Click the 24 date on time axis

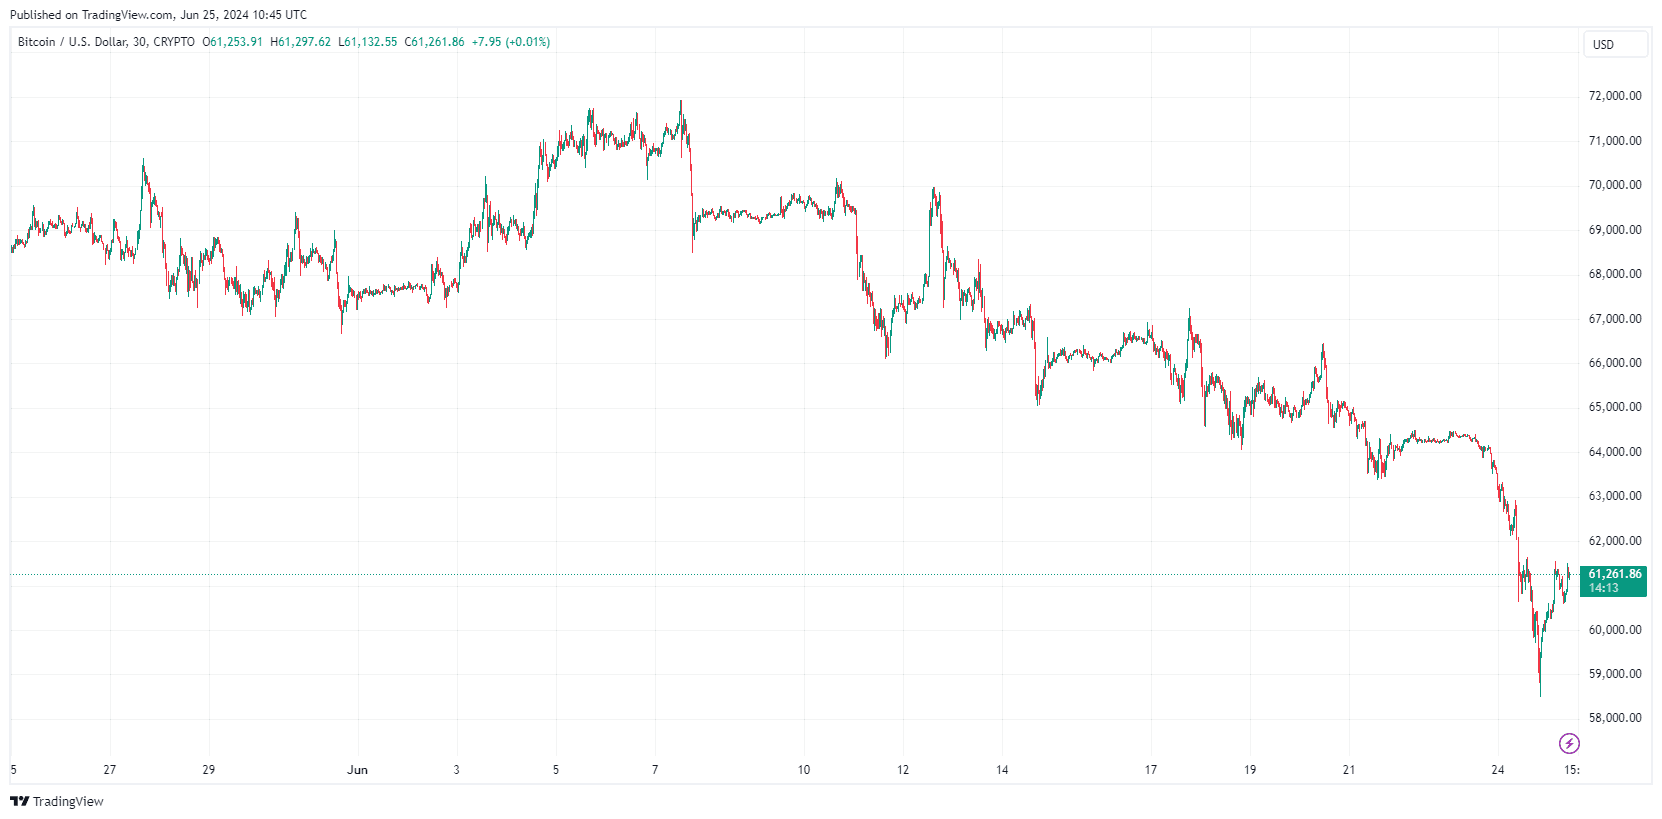point(1497,770)
